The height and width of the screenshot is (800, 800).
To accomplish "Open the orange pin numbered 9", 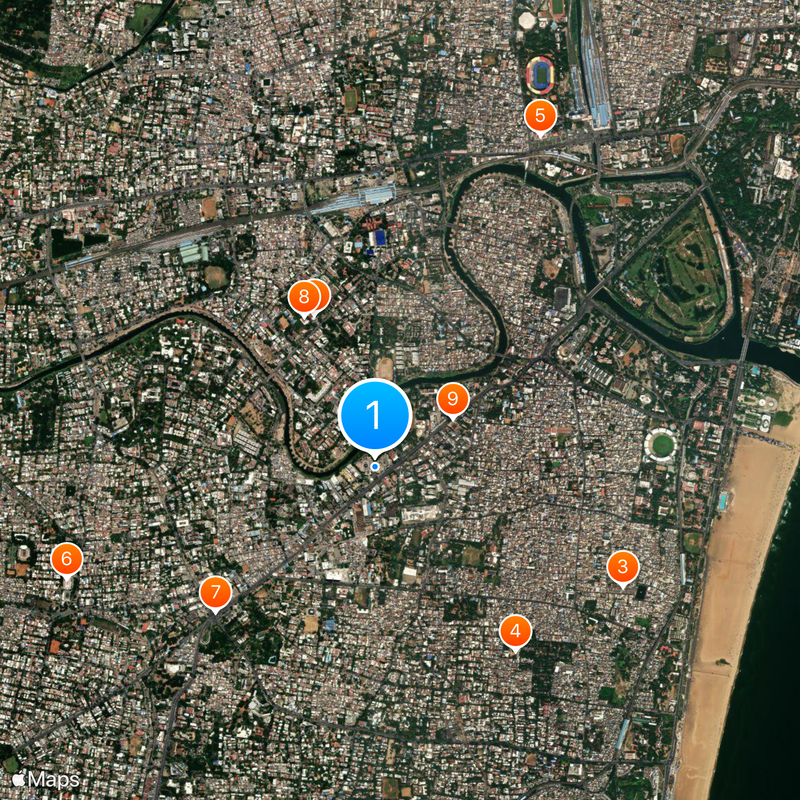I will tap(453, 399).
